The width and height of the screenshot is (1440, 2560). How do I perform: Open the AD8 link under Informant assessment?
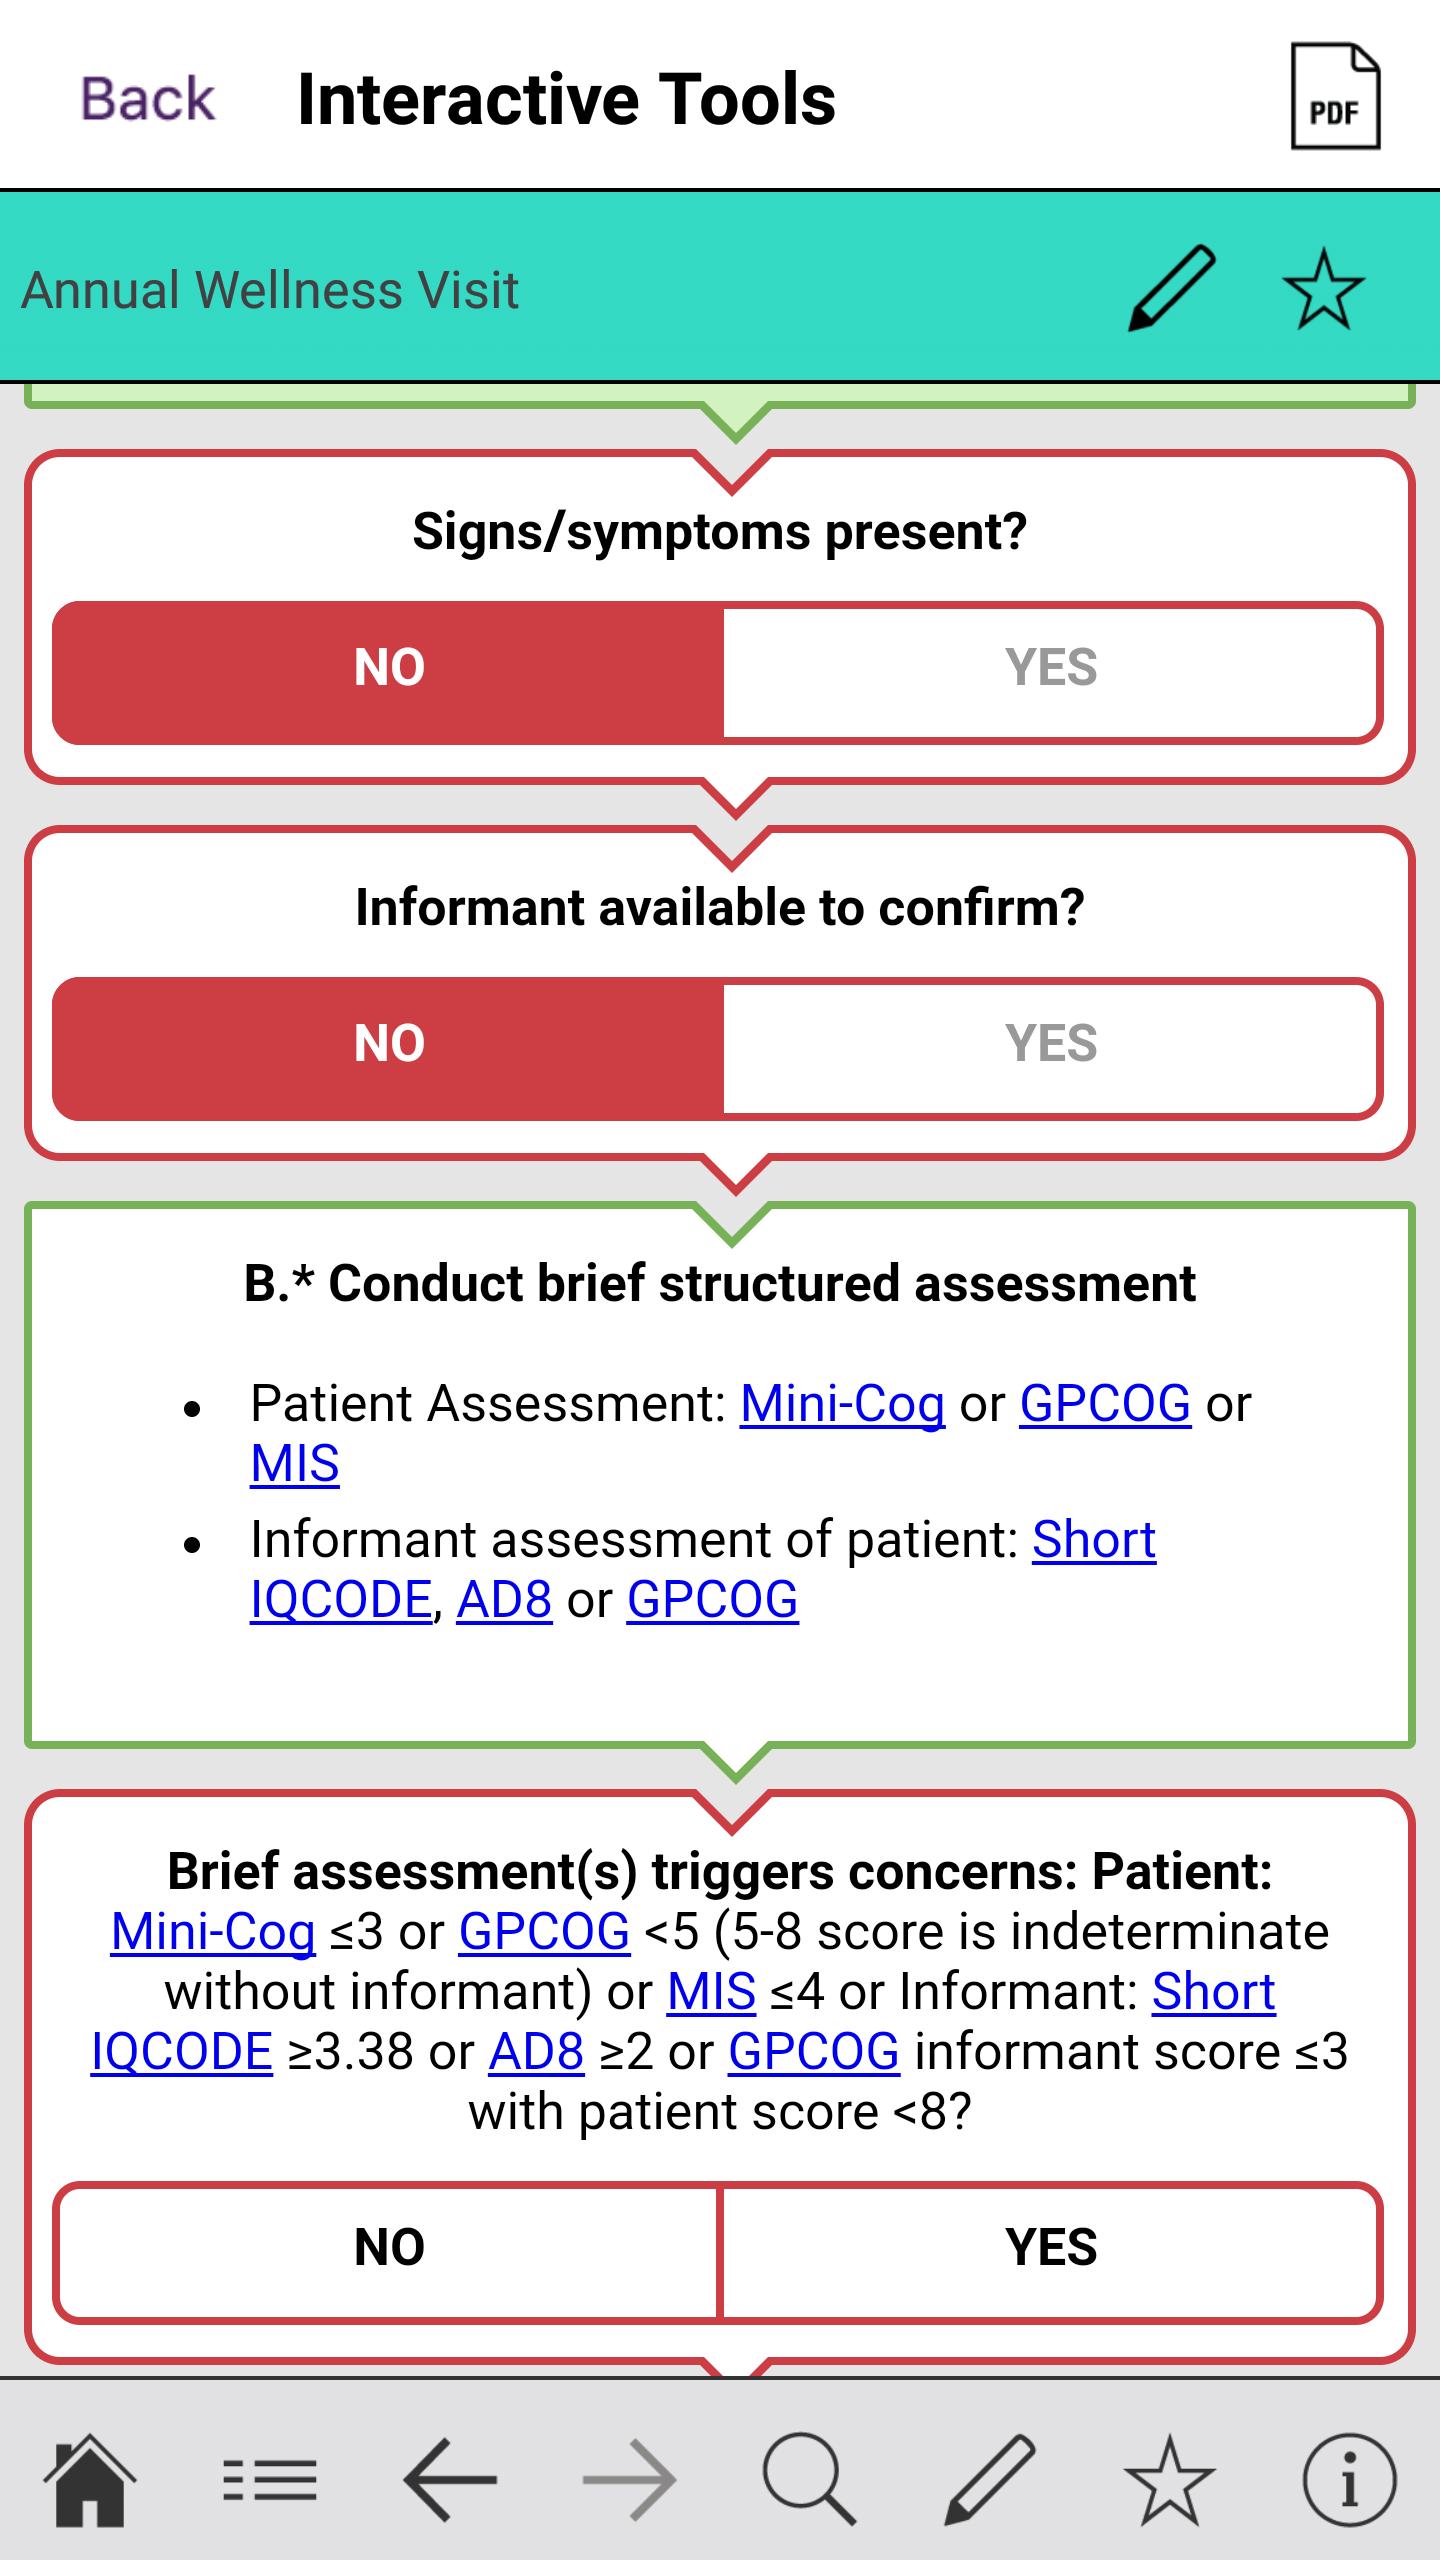coord(504,1599)
